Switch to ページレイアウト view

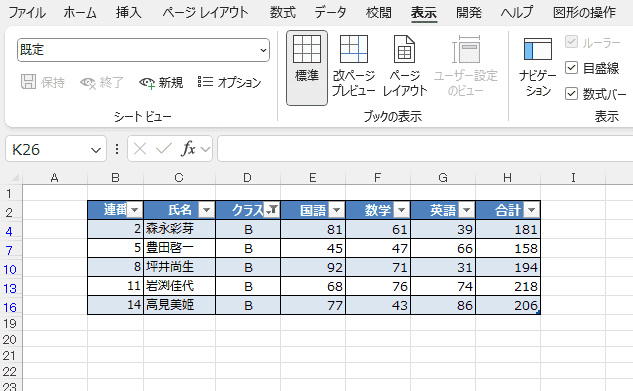tap(405, 67)
